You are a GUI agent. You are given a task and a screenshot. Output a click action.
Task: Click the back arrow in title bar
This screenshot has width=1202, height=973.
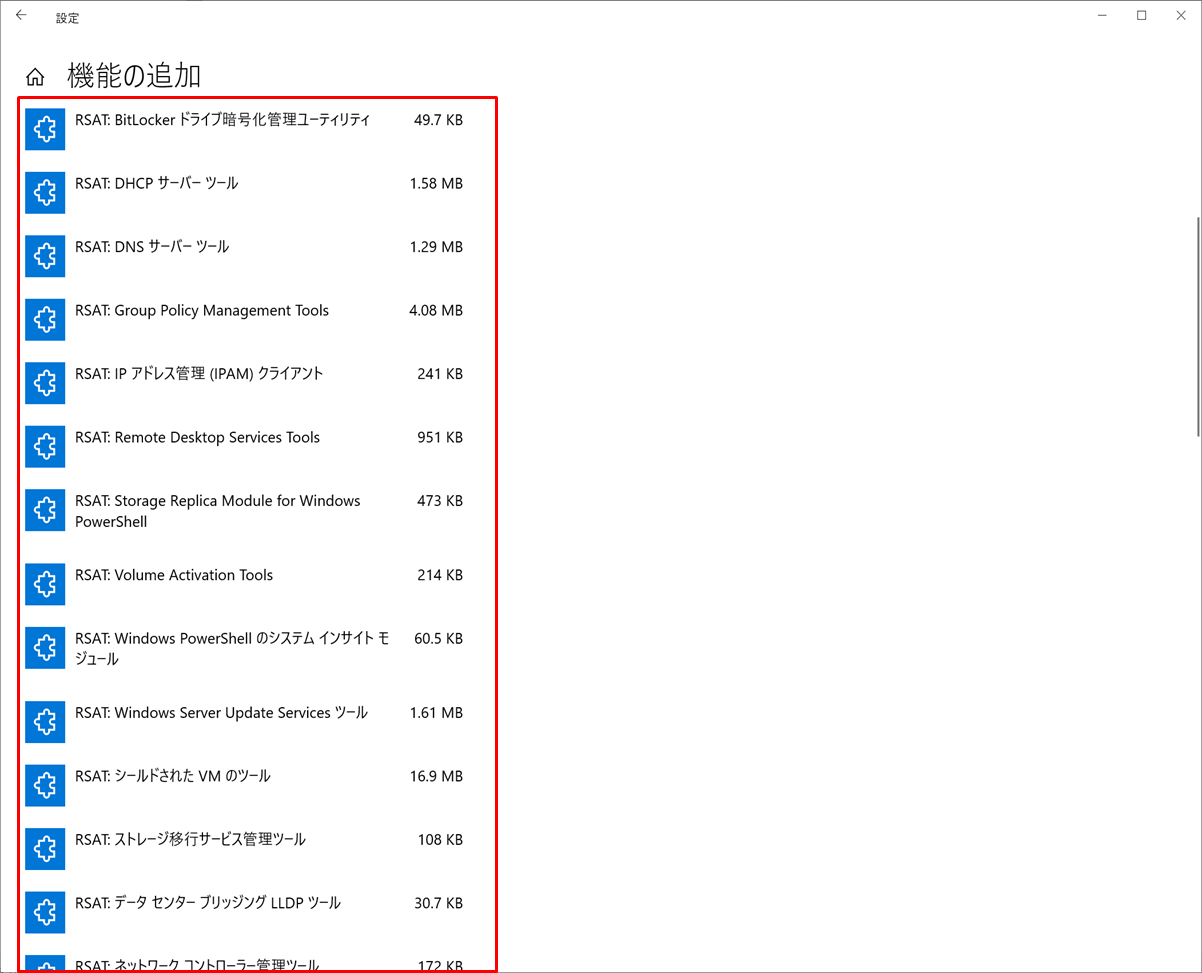(x=21, y=16)
